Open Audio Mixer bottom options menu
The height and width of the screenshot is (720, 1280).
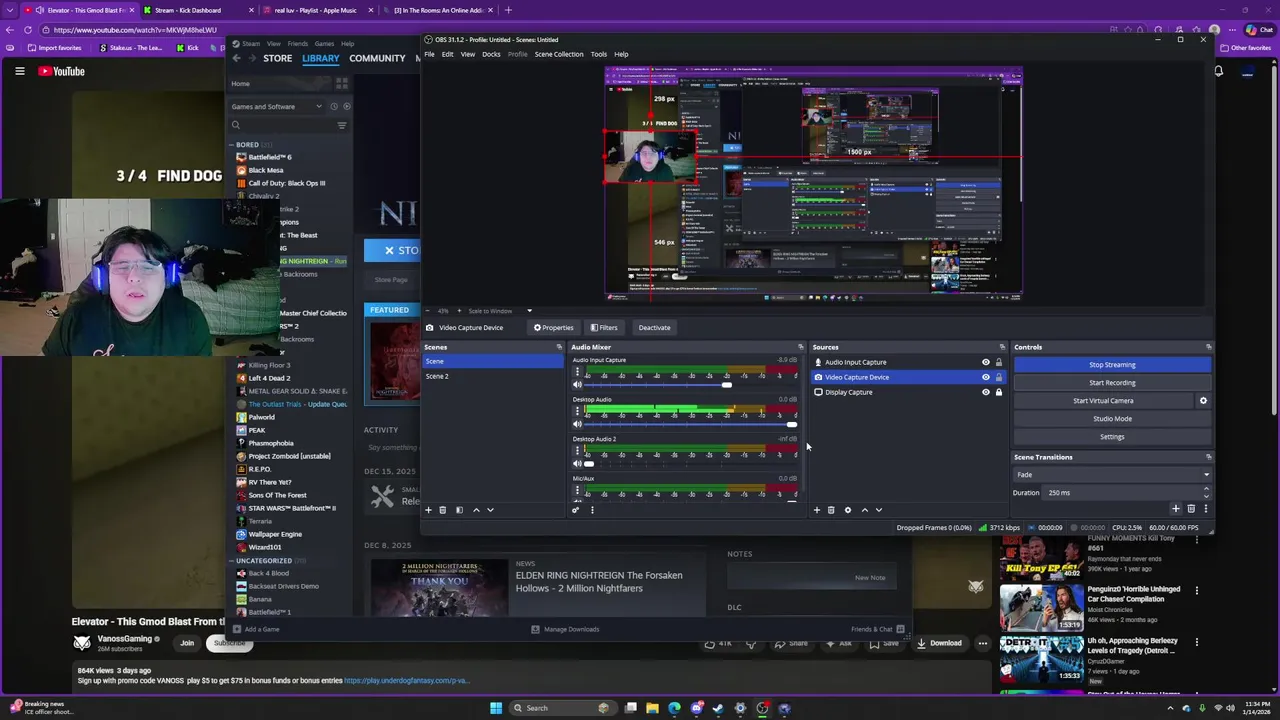coord(592,510)
